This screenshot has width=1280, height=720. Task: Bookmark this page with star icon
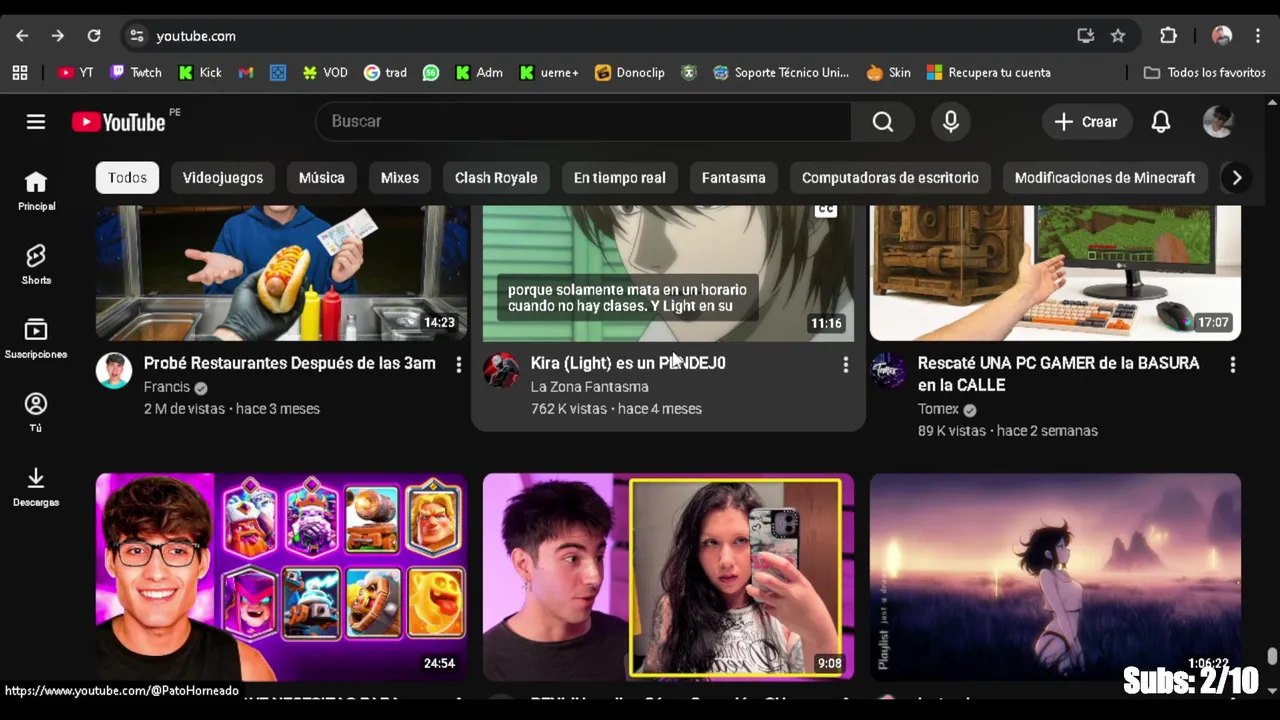point(1118,36)
